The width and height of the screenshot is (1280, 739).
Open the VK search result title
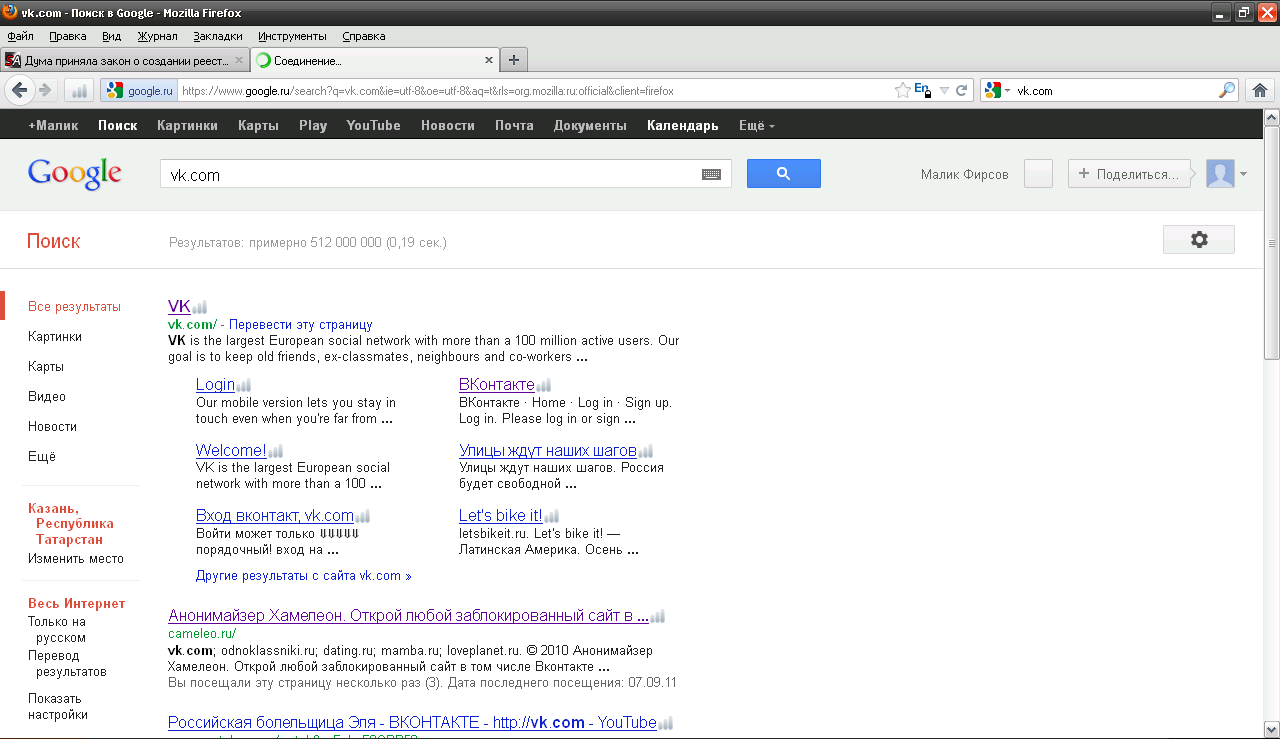[x=179, y=307]
